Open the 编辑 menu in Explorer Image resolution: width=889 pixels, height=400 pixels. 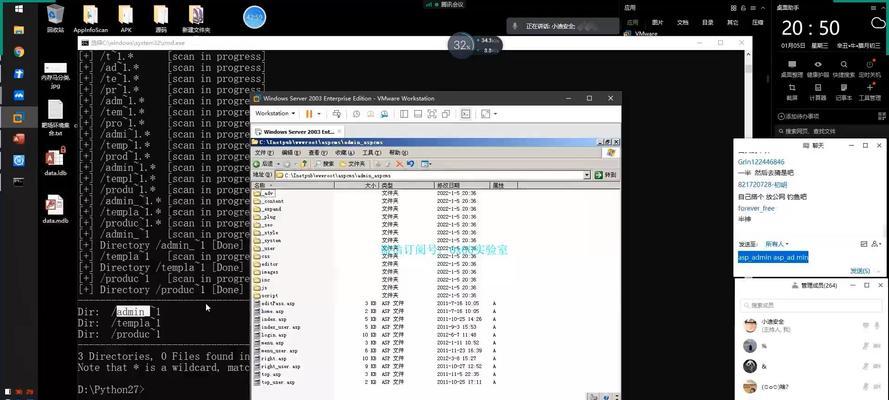pyautogui.click(x=291, y=153)
